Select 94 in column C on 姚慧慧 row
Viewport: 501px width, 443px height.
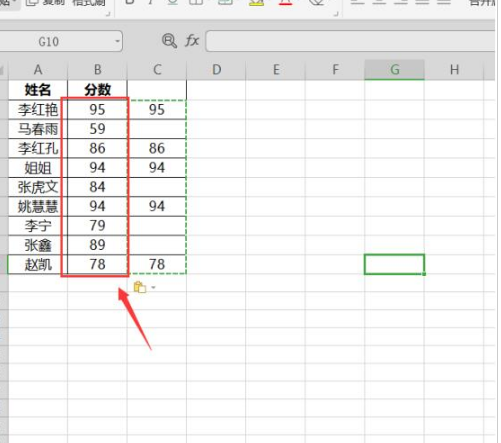[157, 206]
